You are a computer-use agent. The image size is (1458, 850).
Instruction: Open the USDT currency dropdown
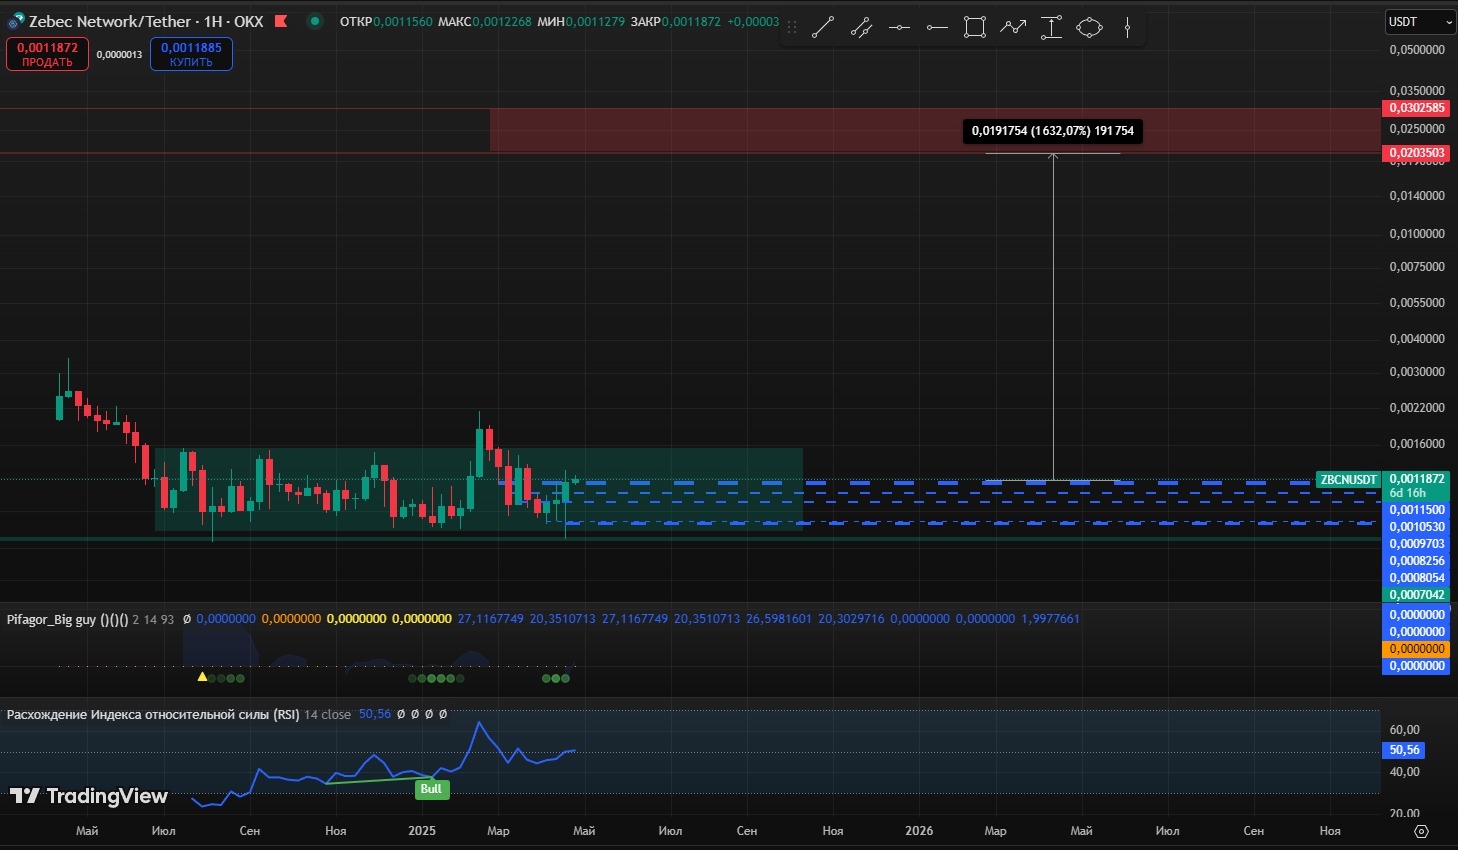click(1420, 21)
